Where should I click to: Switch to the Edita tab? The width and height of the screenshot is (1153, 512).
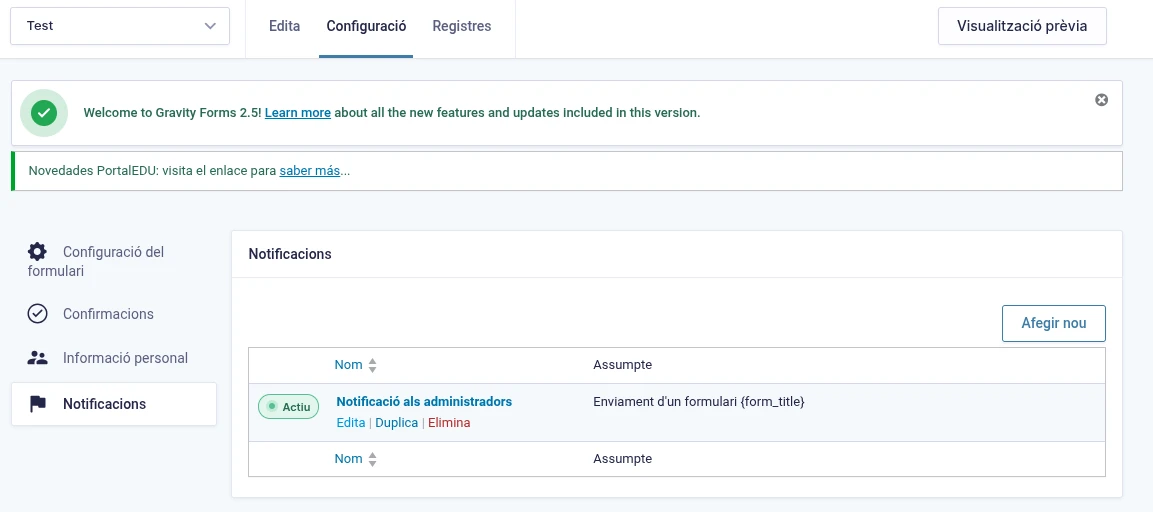[284, 26]
